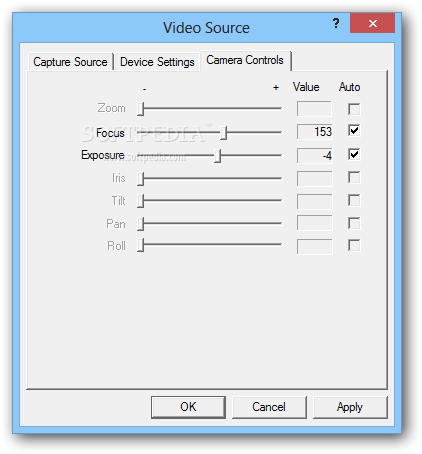Image resolution: width=422 pixels, height=454 pixels.
Task: Switch to the Capture Source tab
Action: 70,62
